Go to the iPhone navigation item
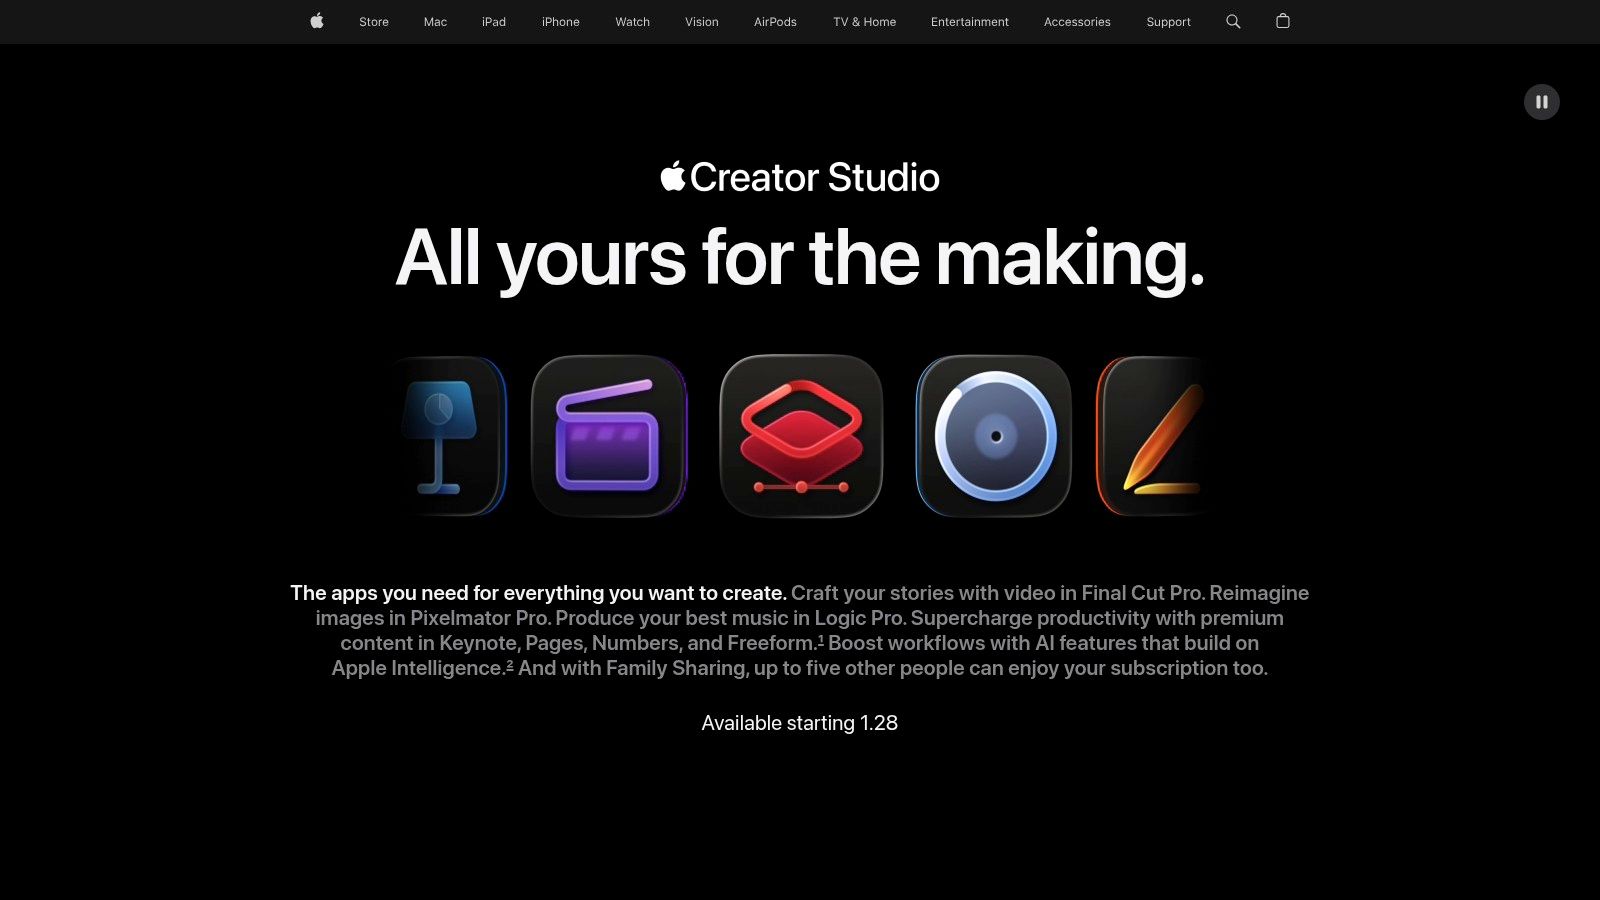This screenshot has width=1600, height=900. (x=560, y=21)
